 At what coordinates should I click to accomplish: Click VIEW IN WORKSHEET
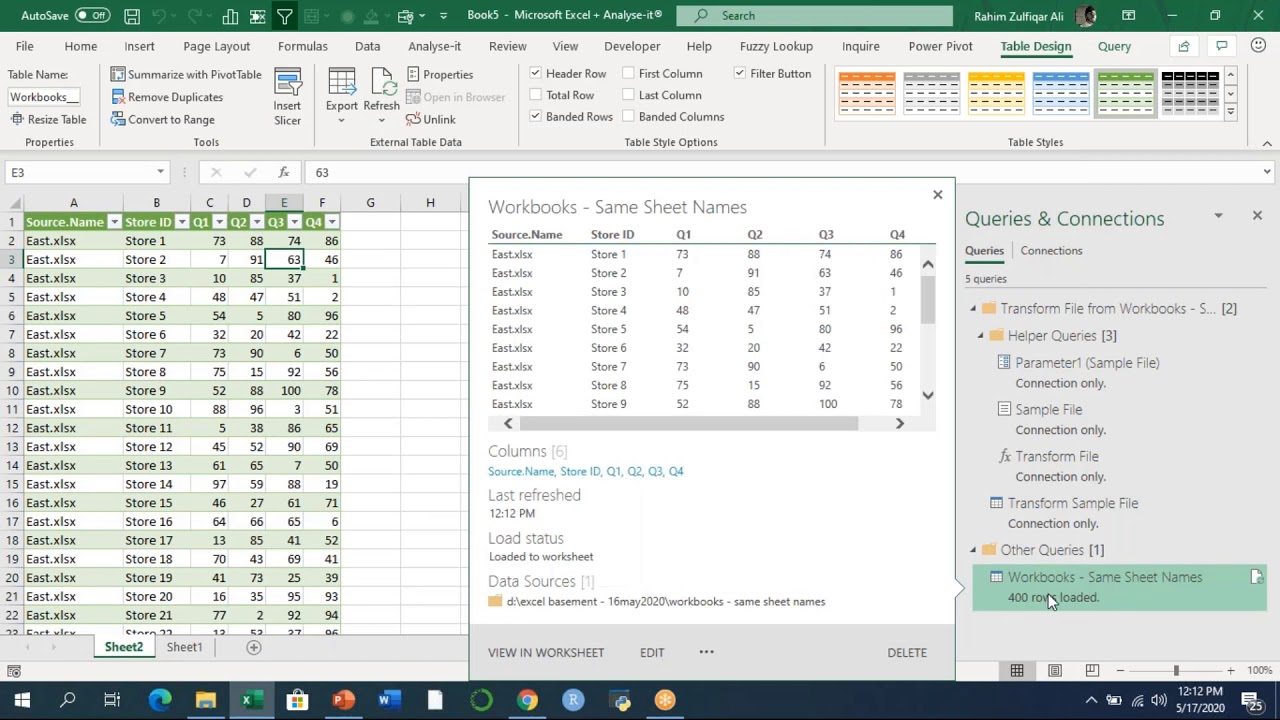pos(546,652)
